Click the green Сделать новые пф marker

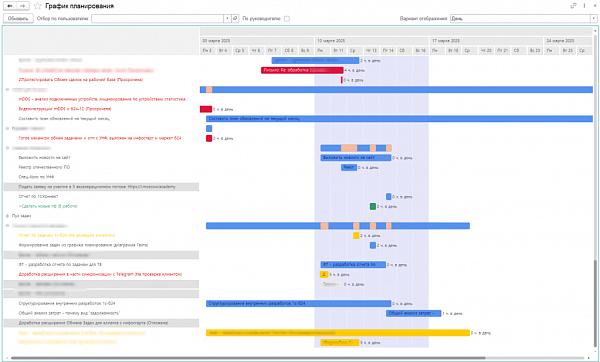click(373, 206)
